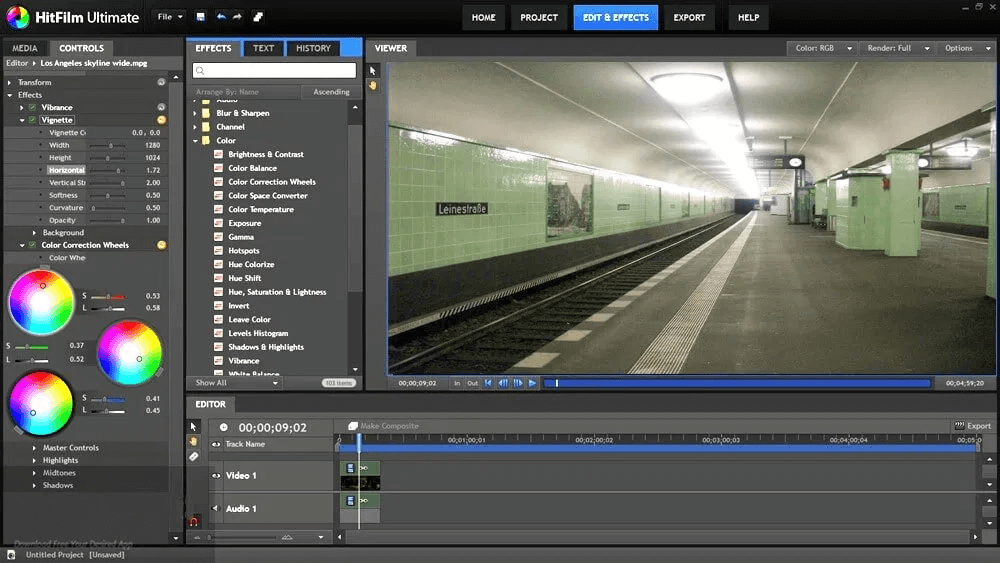Click the reset icon on Vibrance row

tap(161, 107)
